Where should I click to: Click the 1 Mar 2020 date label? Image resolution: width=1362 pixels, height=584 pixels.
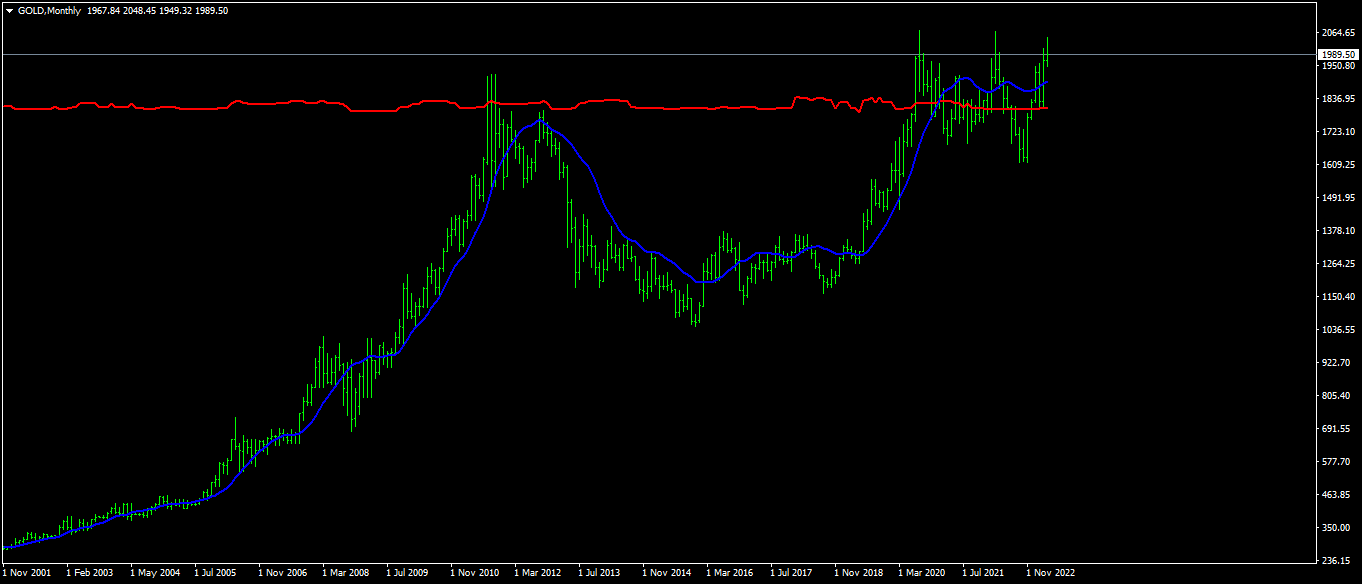(x=923, y=574)
